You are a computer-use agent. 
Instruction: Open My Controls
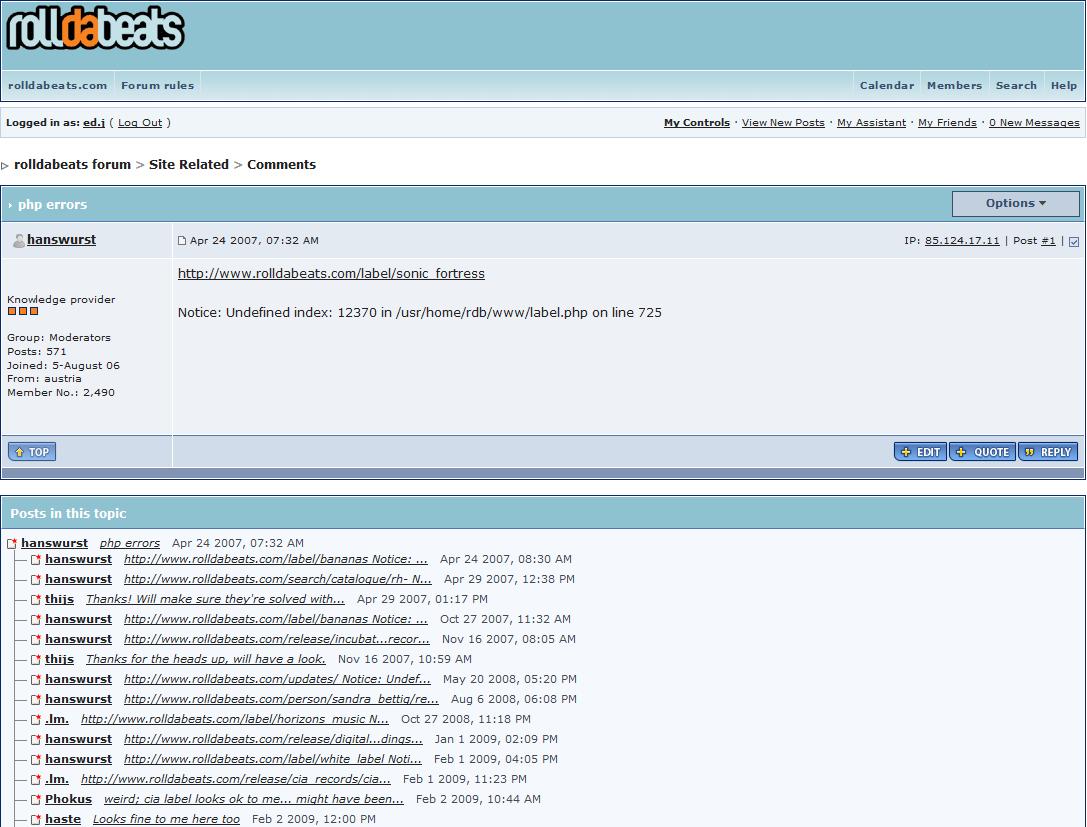pos(697,123)
